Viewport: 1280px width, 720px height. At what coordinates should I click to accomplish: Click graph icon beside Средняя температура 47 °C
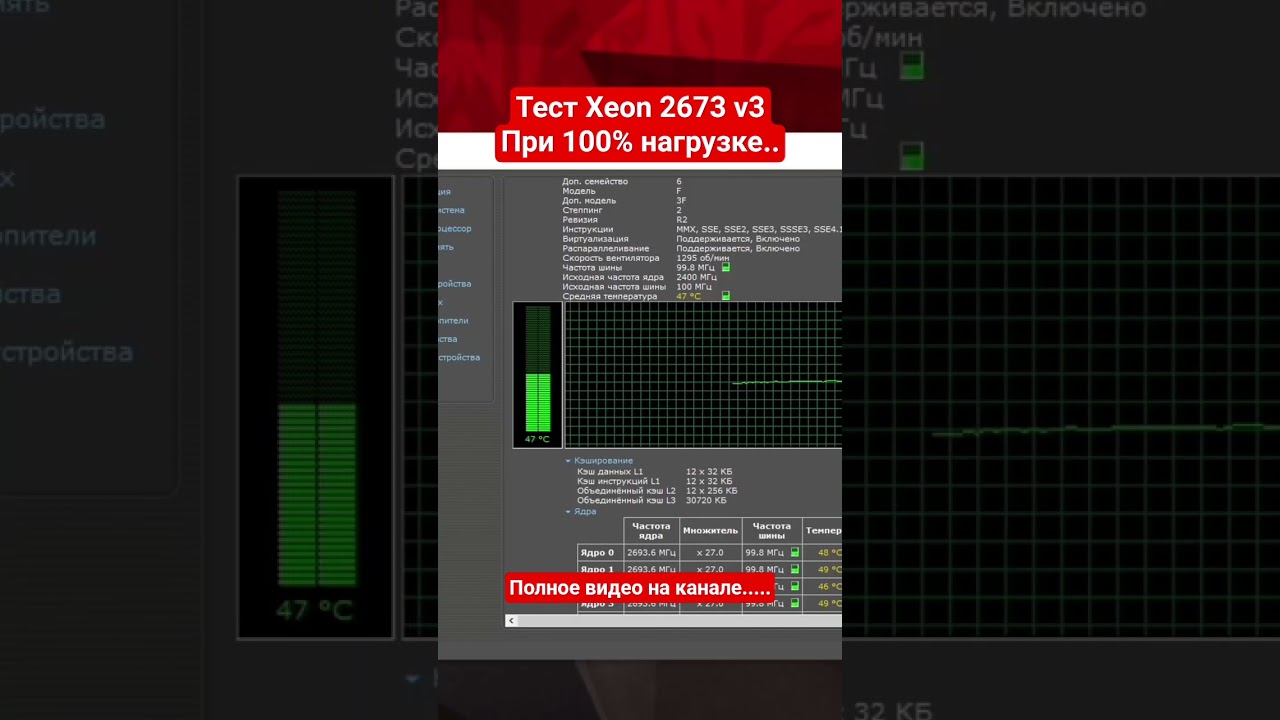(x=726, y=296)
